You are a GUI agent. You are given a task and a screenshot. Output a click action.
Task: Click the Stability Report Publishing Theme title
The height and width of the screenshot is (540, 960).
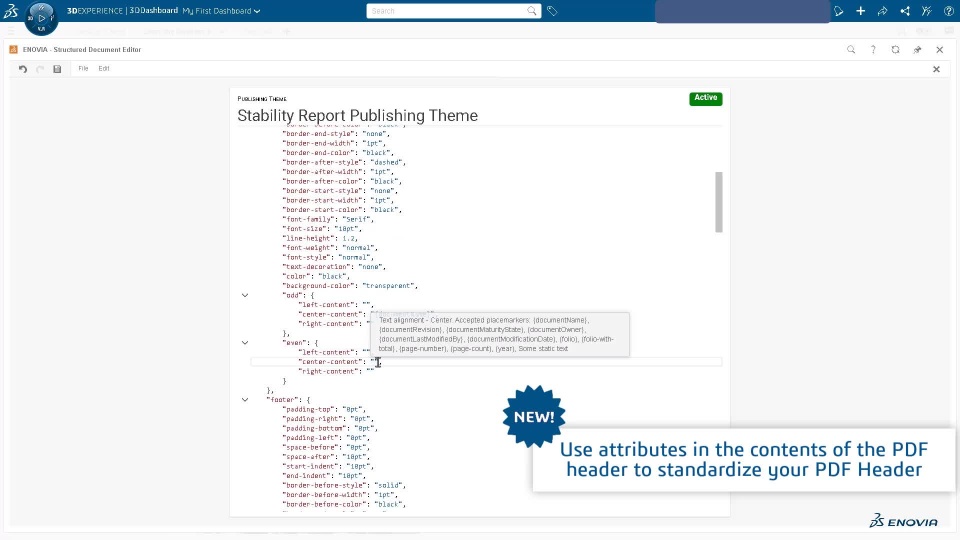[x=358, y=116]
